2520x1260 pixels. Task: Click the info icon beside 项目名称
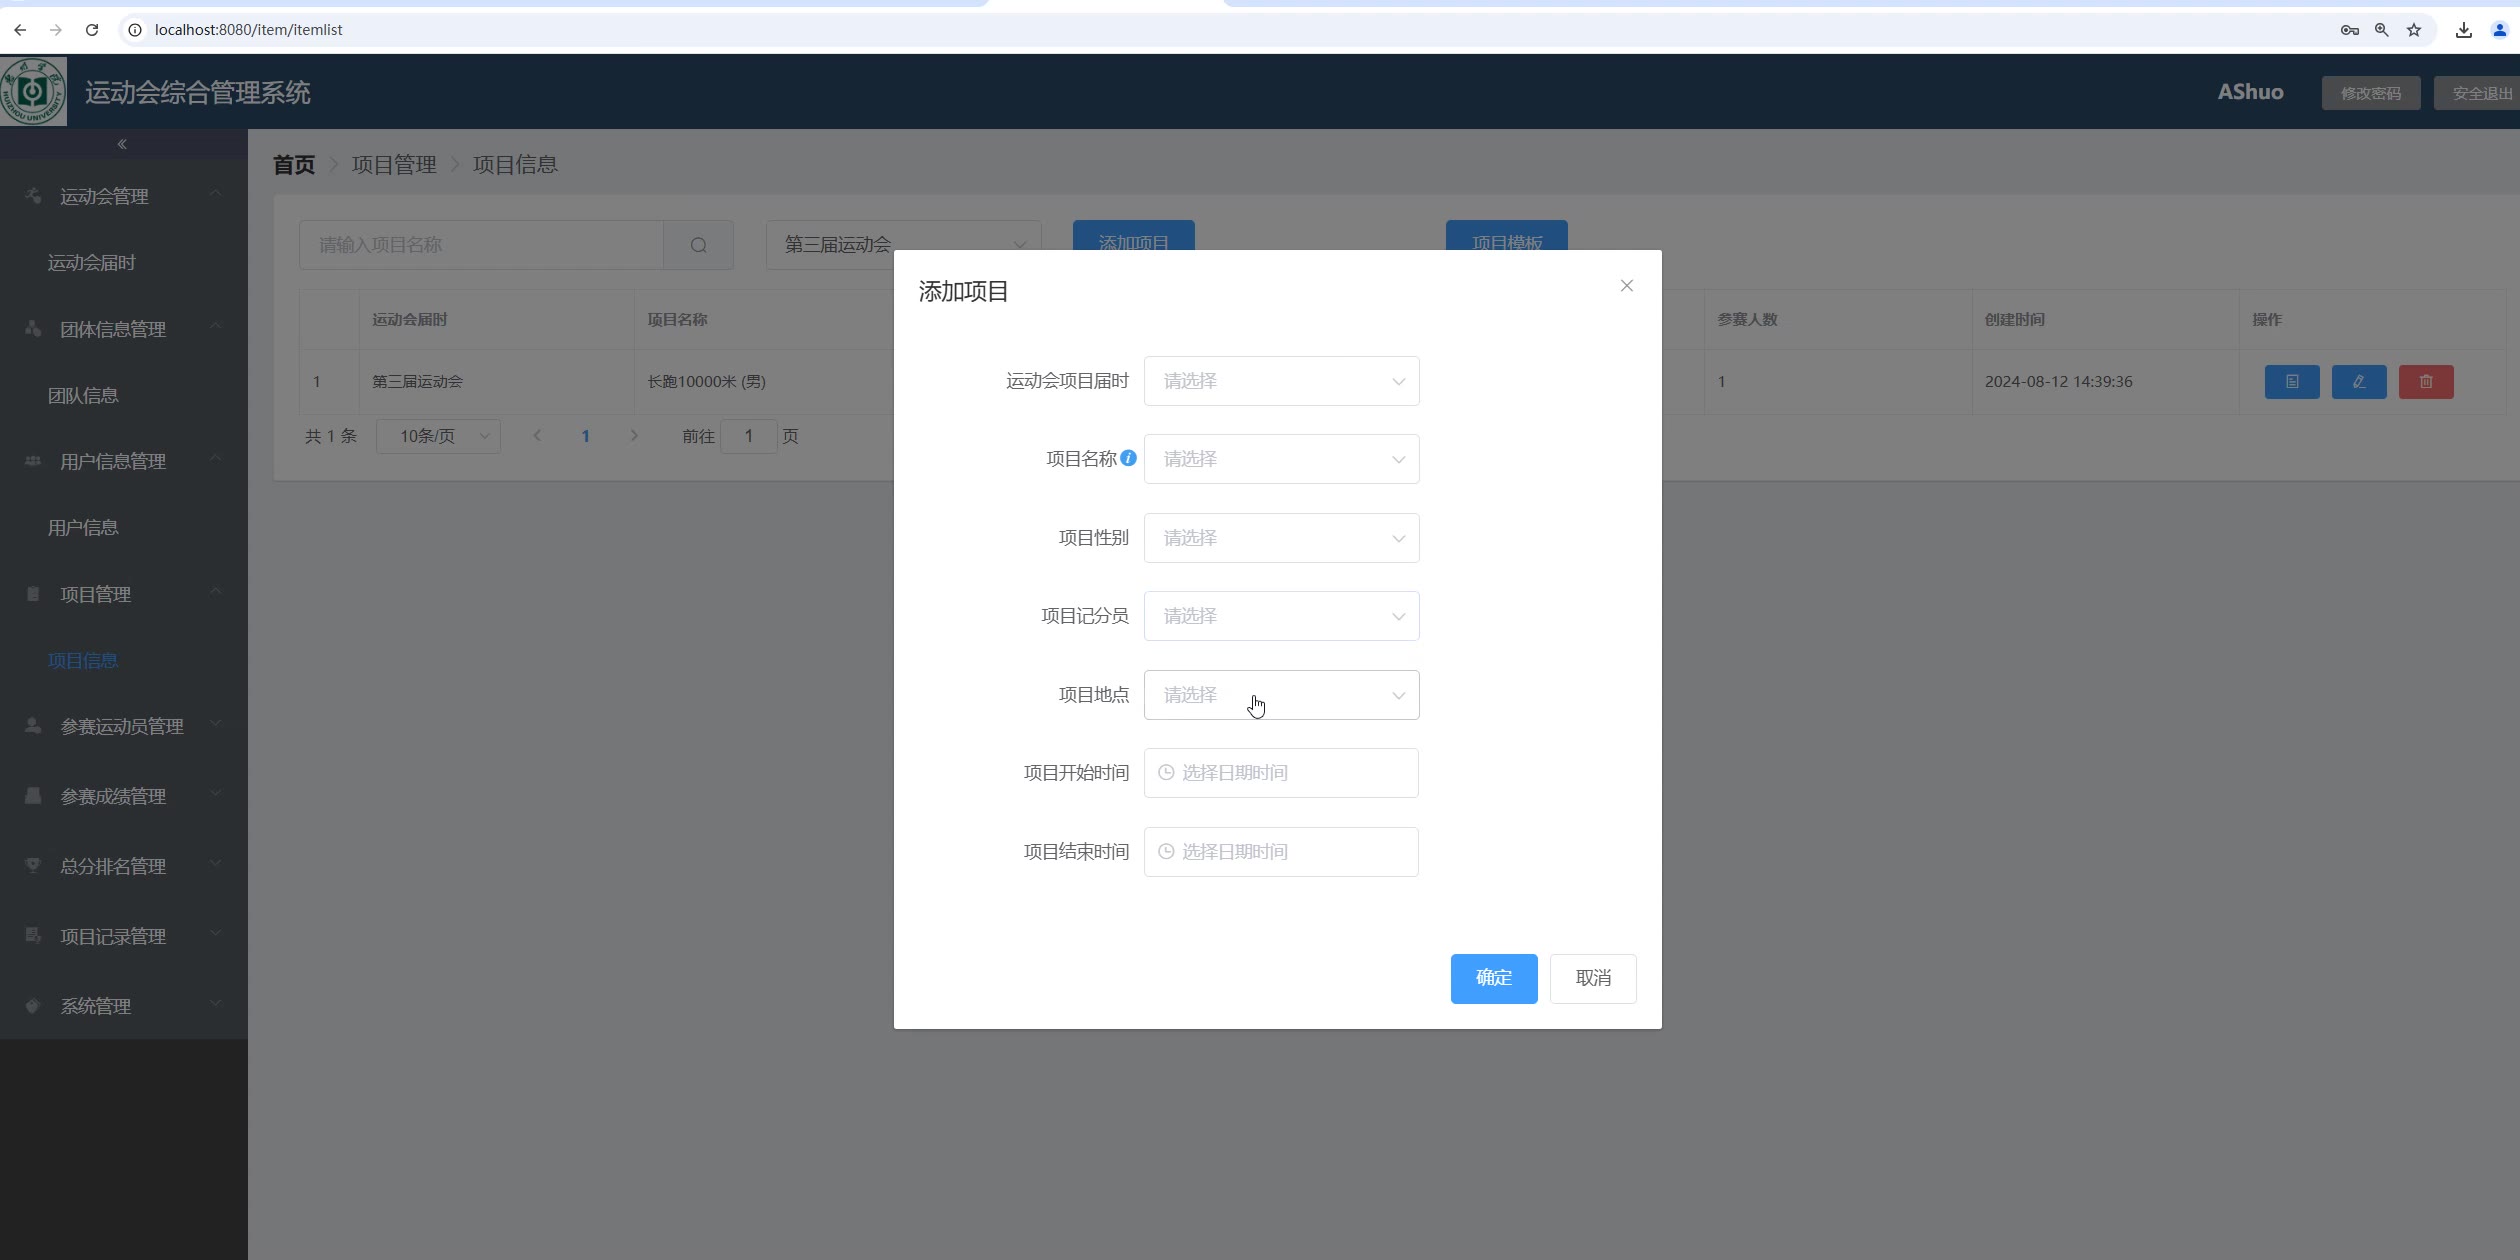click(1128, 458)
